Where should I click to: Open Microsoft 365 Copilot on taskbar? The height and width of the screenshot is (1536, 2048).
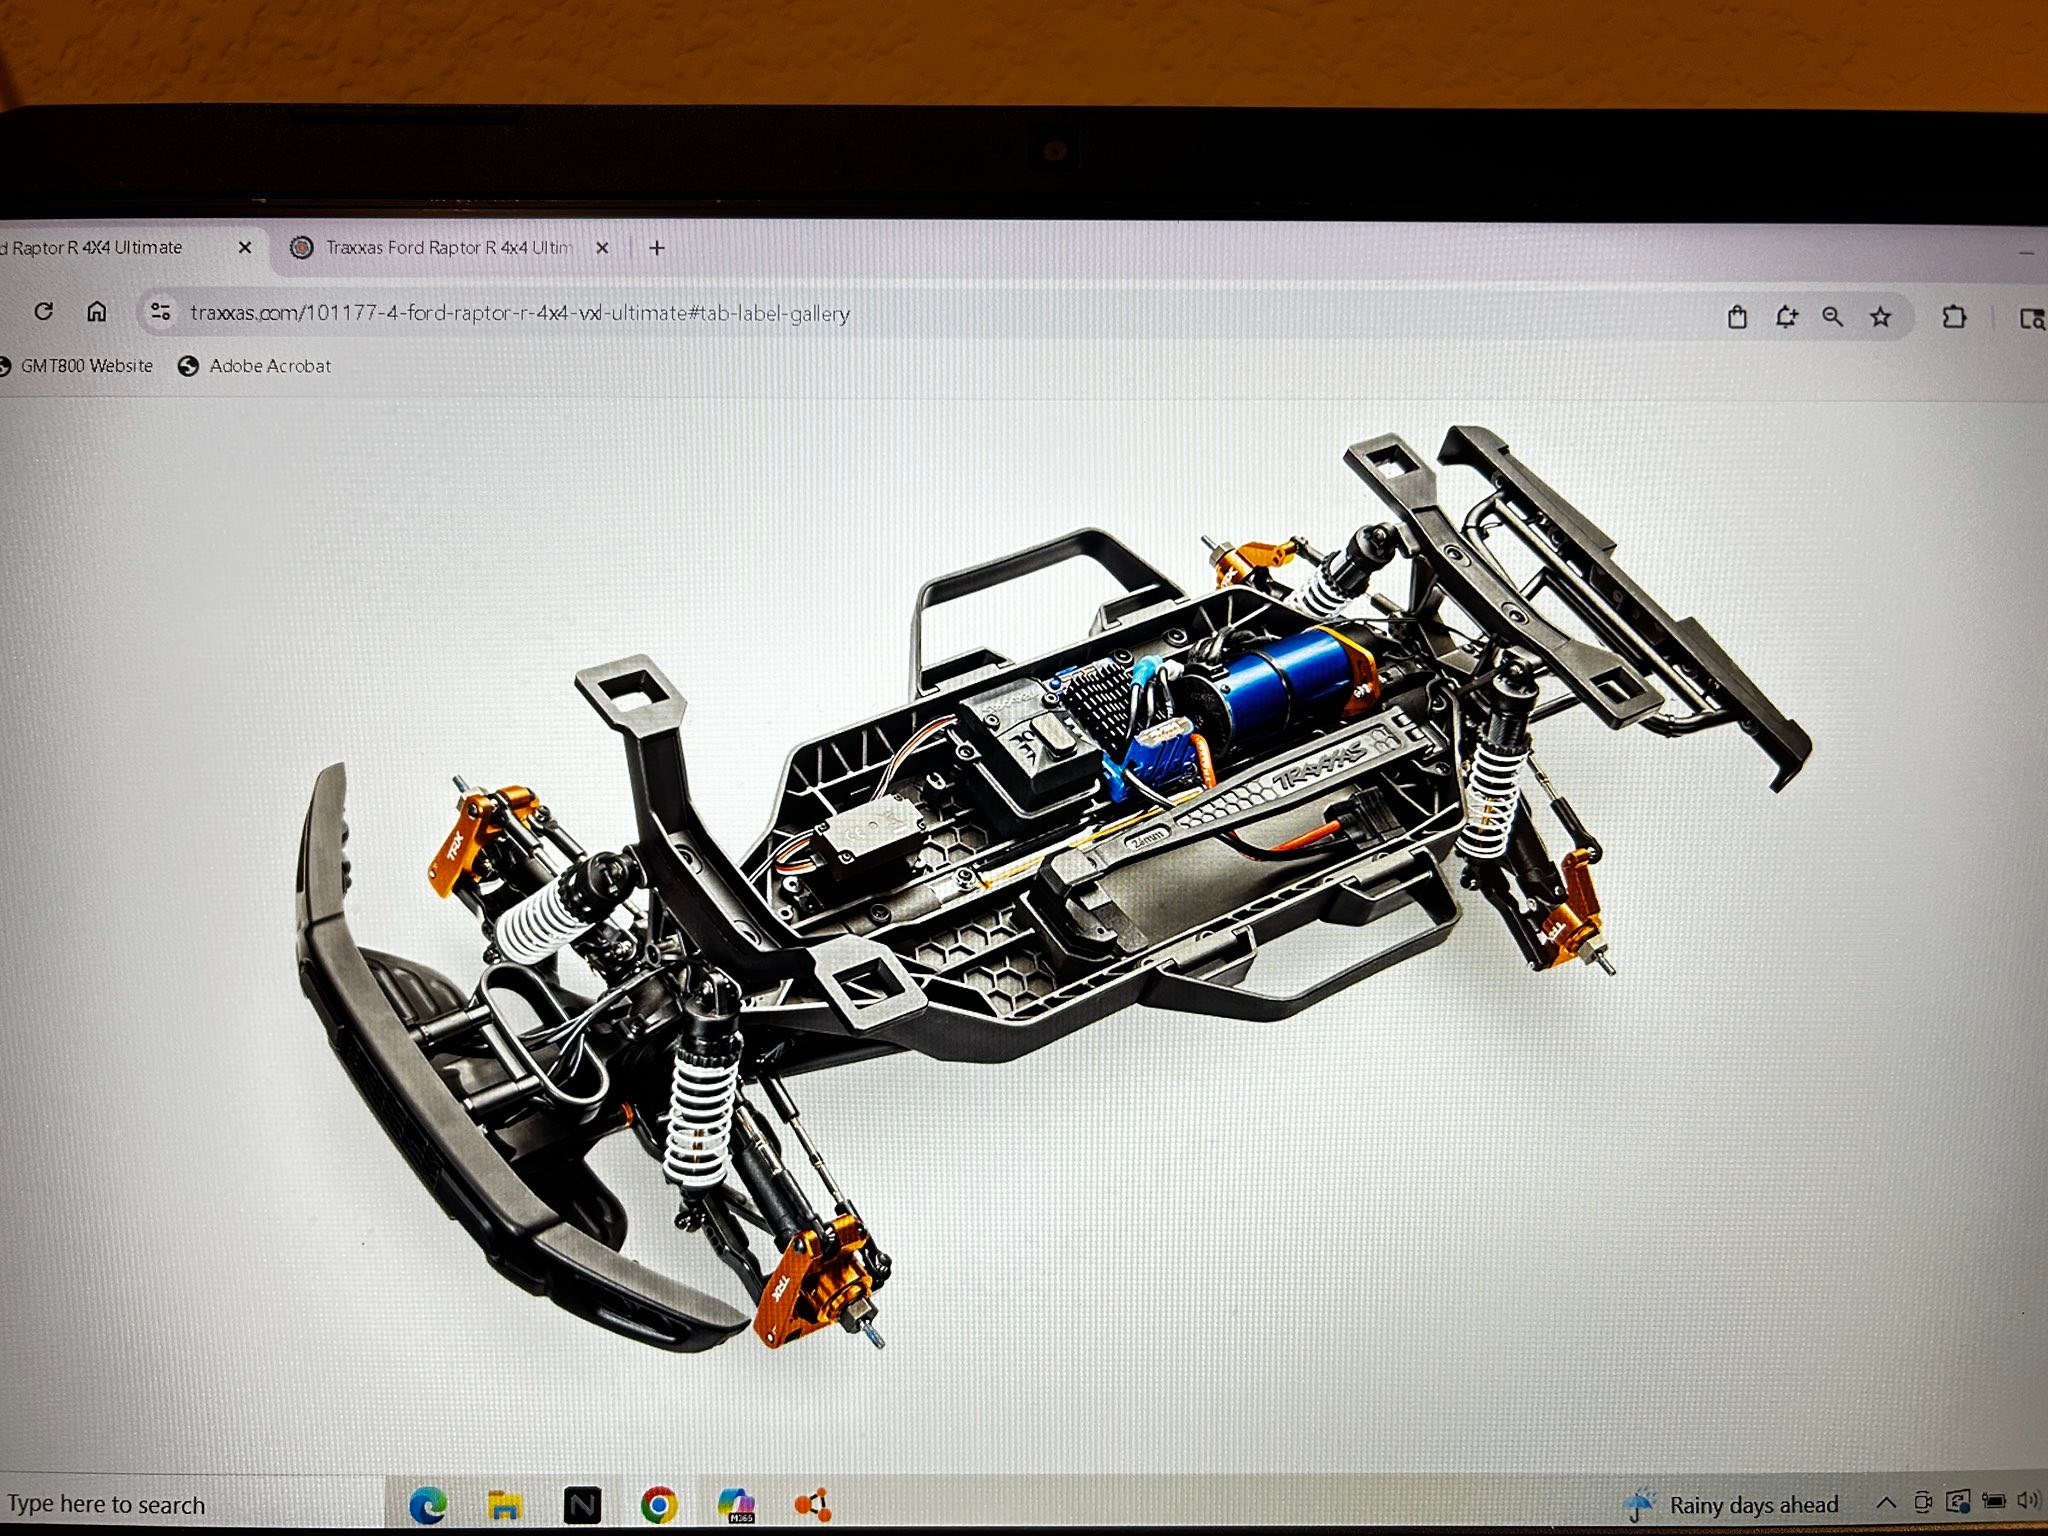(x=736, y=1505)
